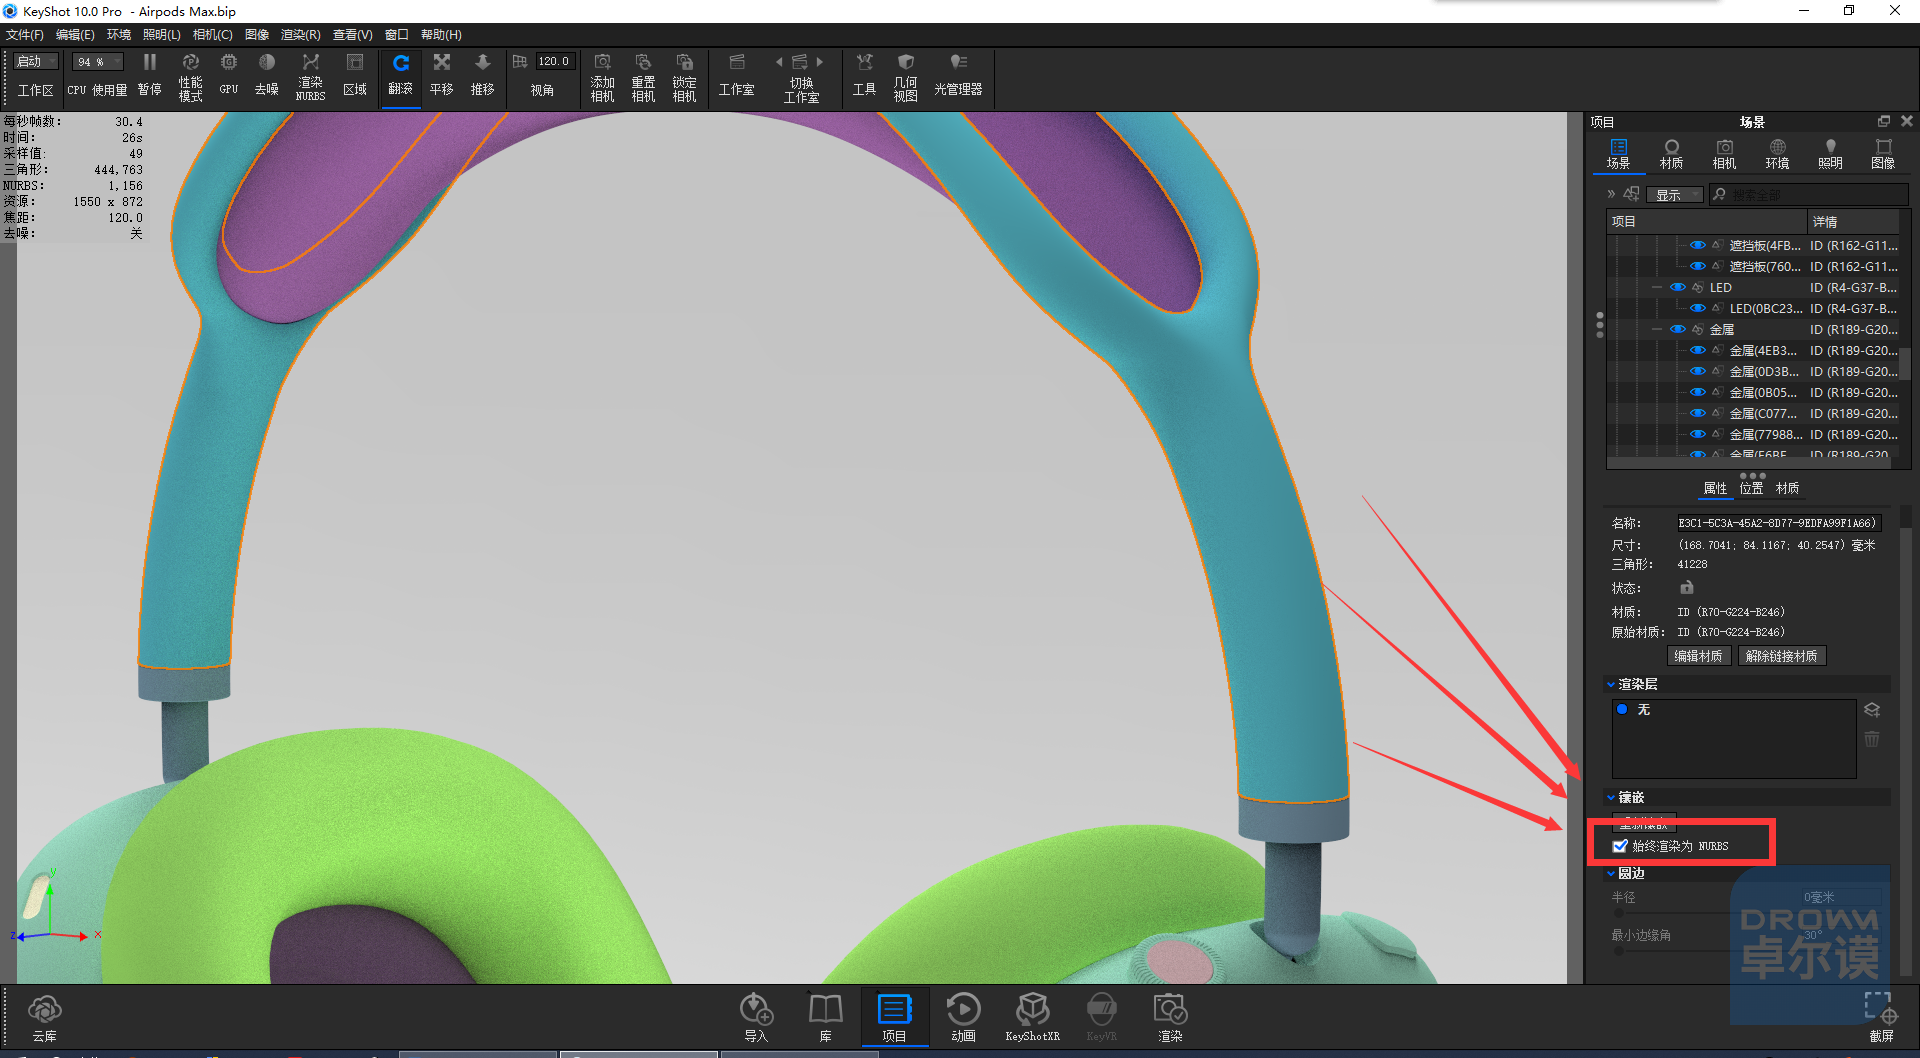Open the KeyShotXR wizard icon
Image resolution: width=1920 pixels, height=1058 pixels.
point(1032,1018)
